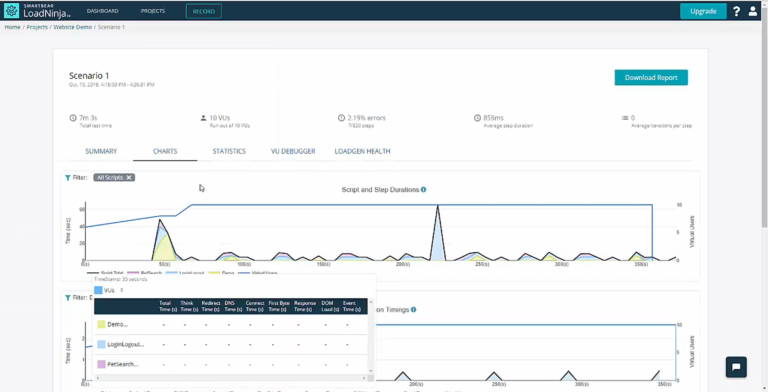Click the Record button in top bar

(204, 11)
